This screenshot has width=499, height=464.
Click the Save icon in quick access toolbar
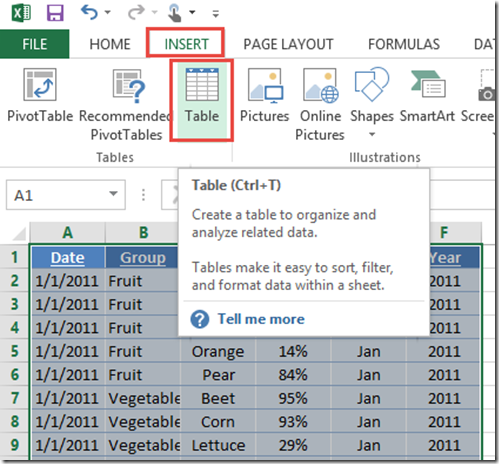click(x=55, y=13)
